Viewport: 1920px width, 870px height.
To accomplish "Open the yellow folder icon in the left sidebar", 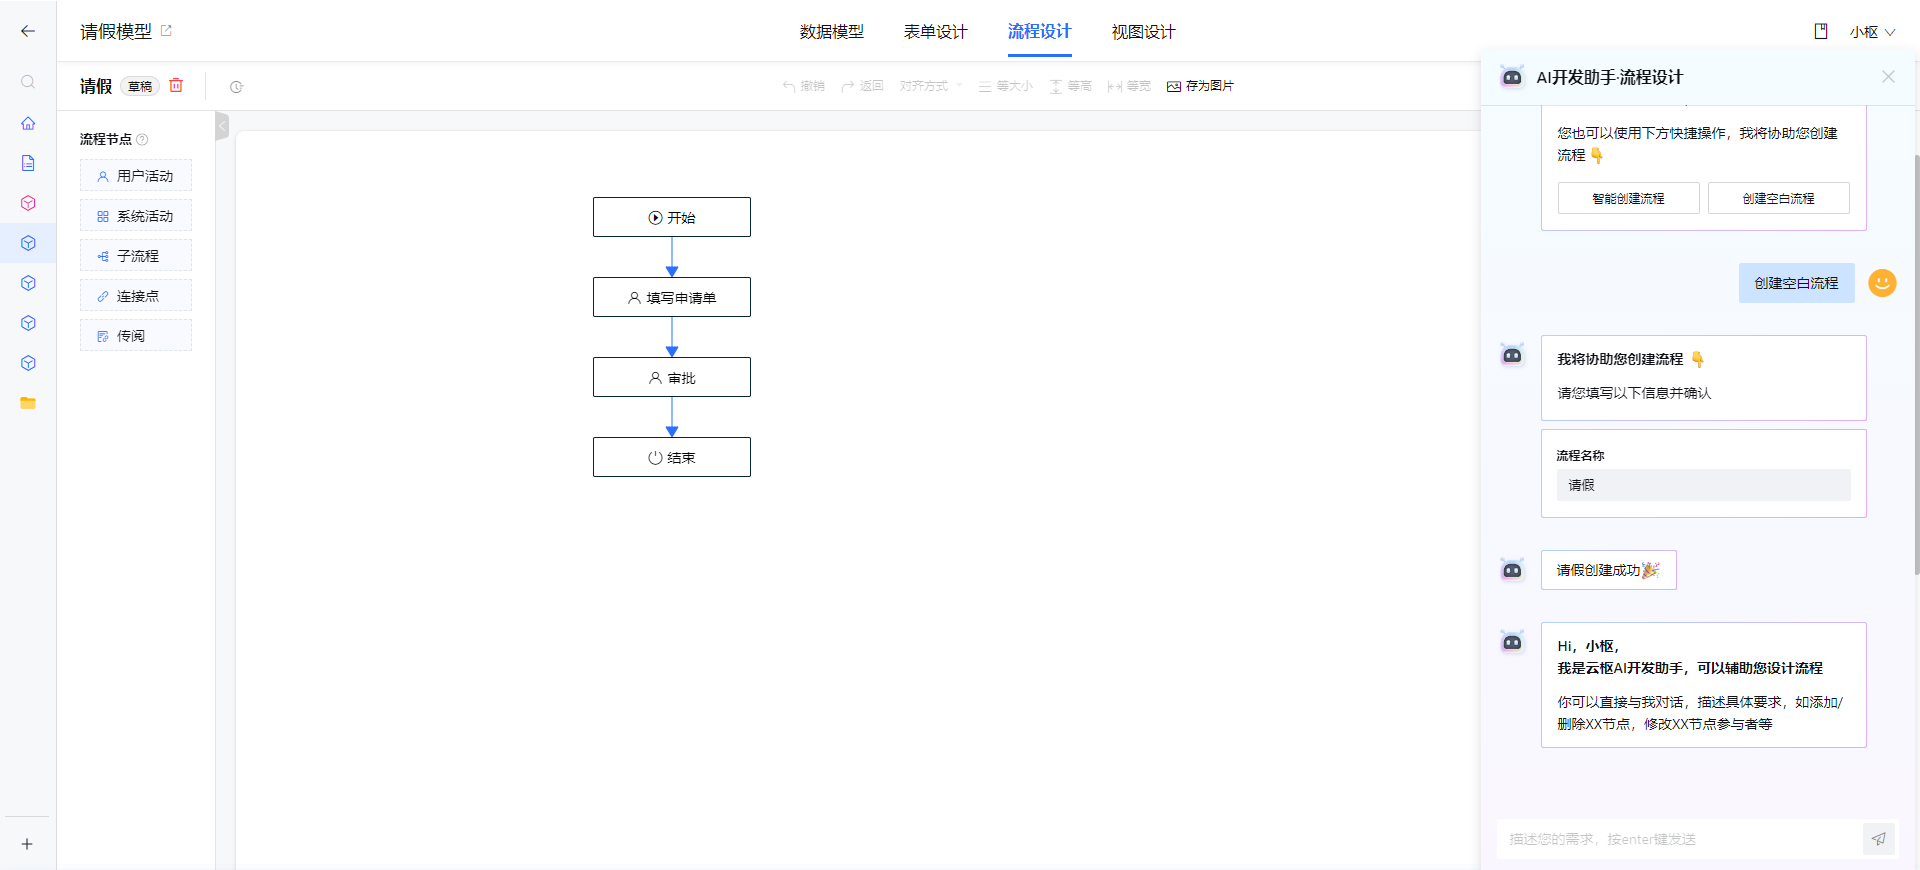I will [x=28, y=403].
